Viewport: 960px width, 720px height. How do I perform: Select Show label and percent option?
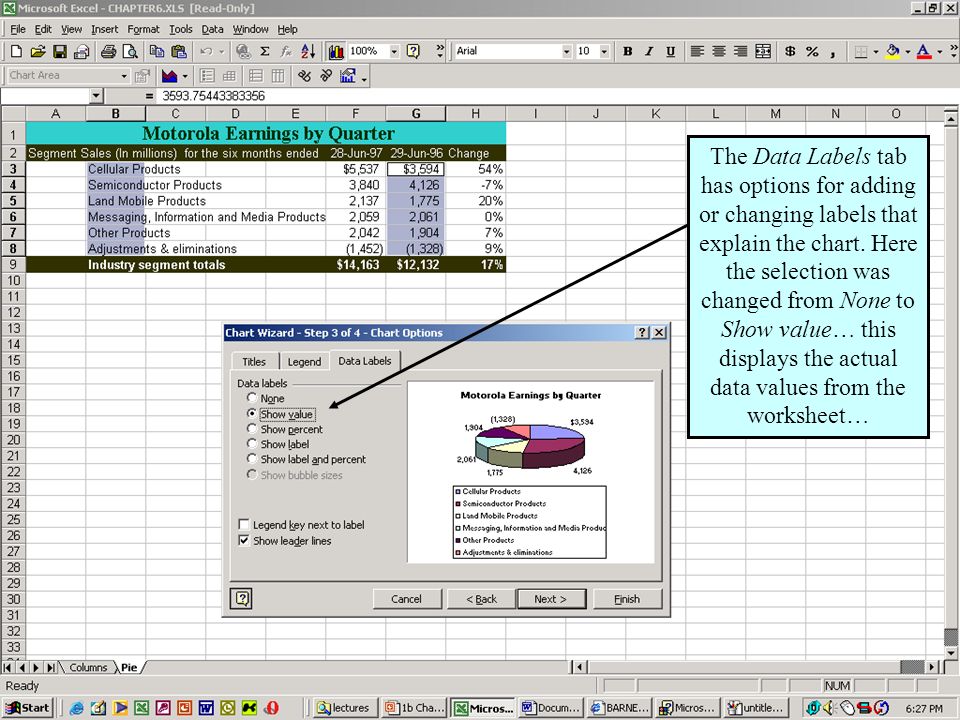pos(252,459)
